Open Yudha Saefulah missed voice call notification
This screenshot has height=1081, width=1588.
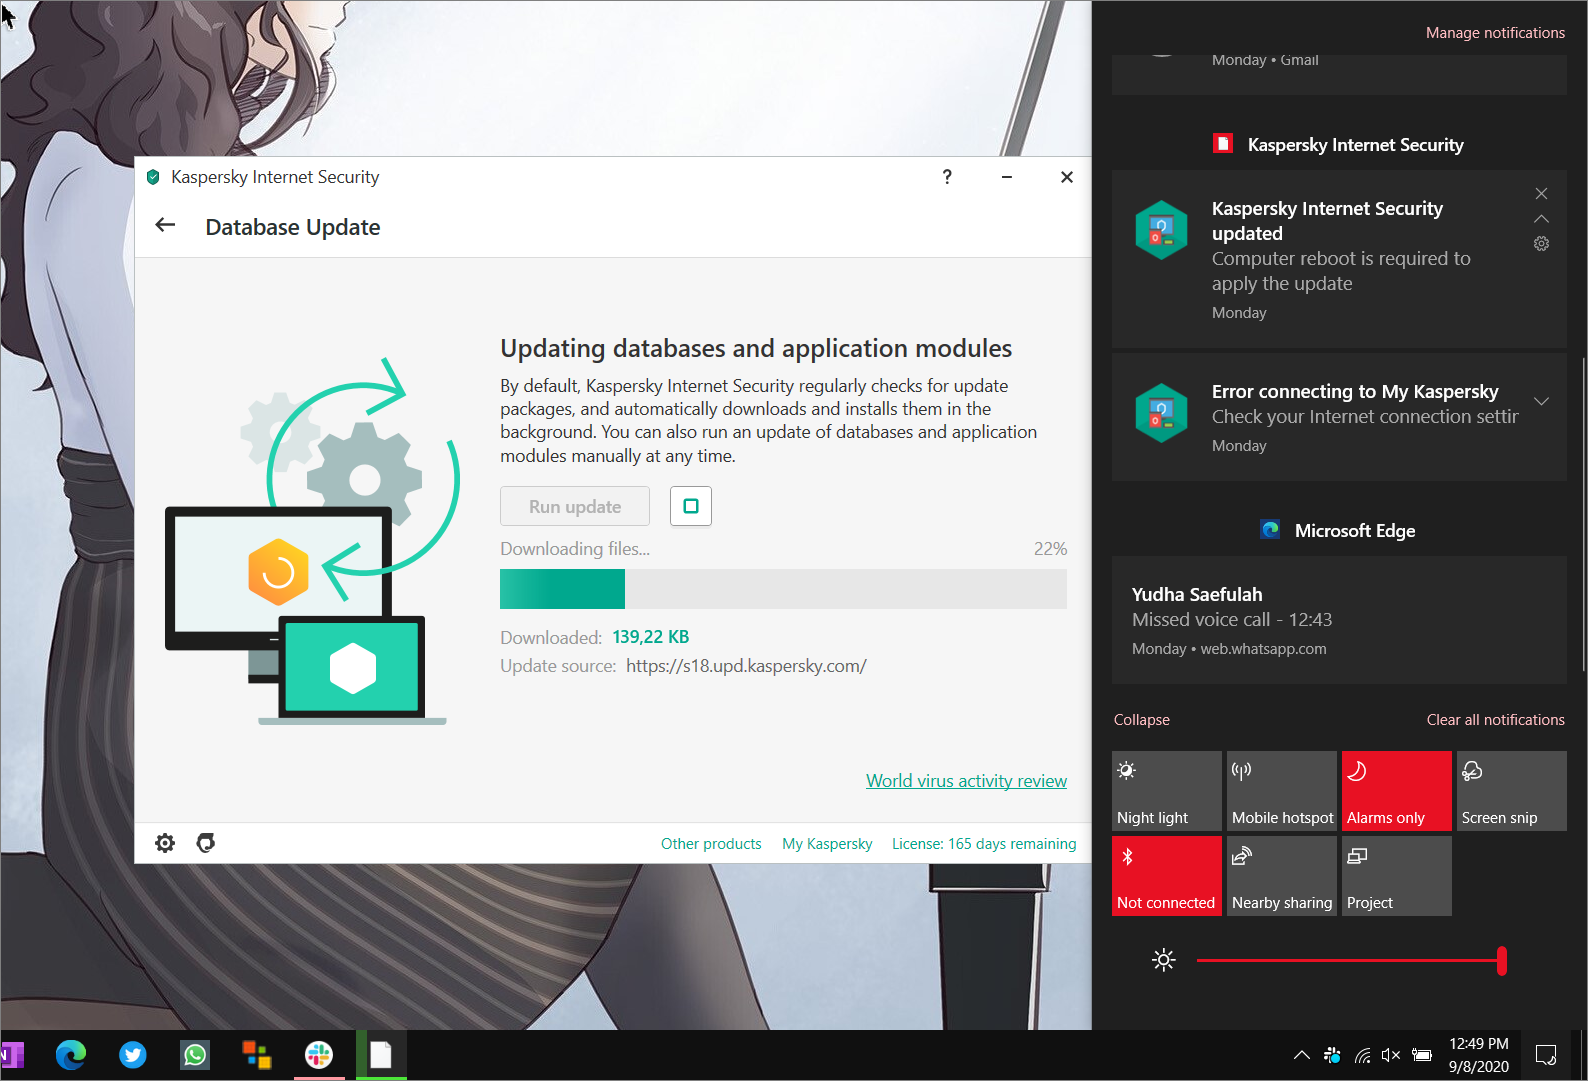1339,620
